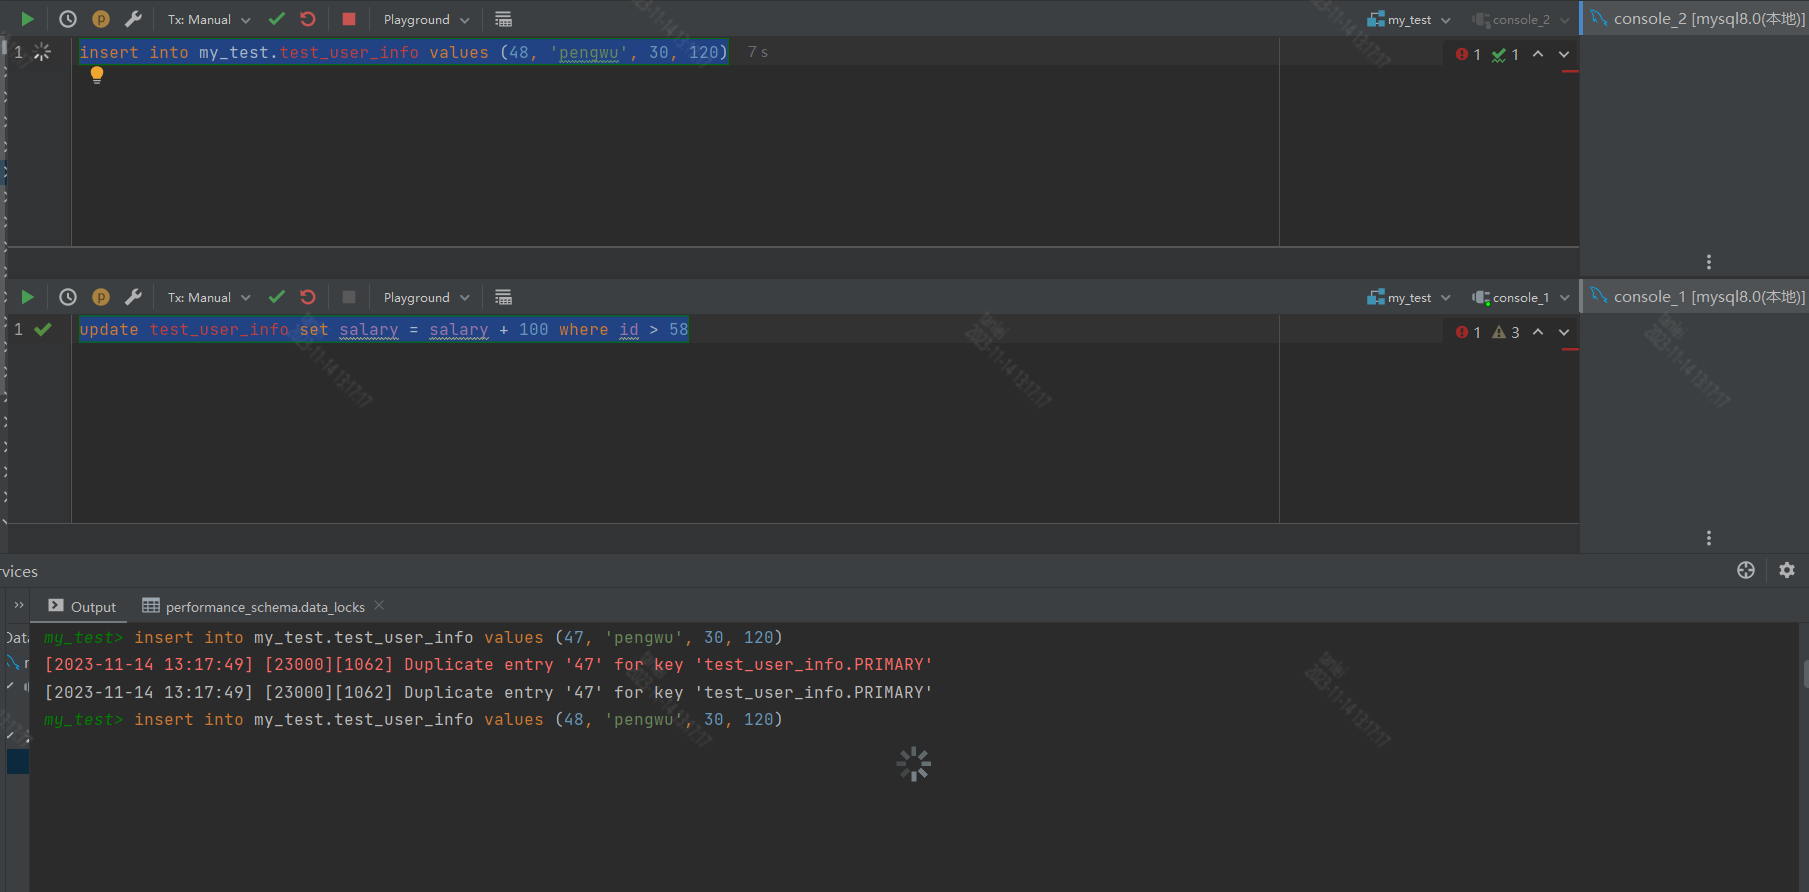1809x892 pixels.
Task: Select console_1 [mysql8.0] editor tab
Action: point(1697,296)
